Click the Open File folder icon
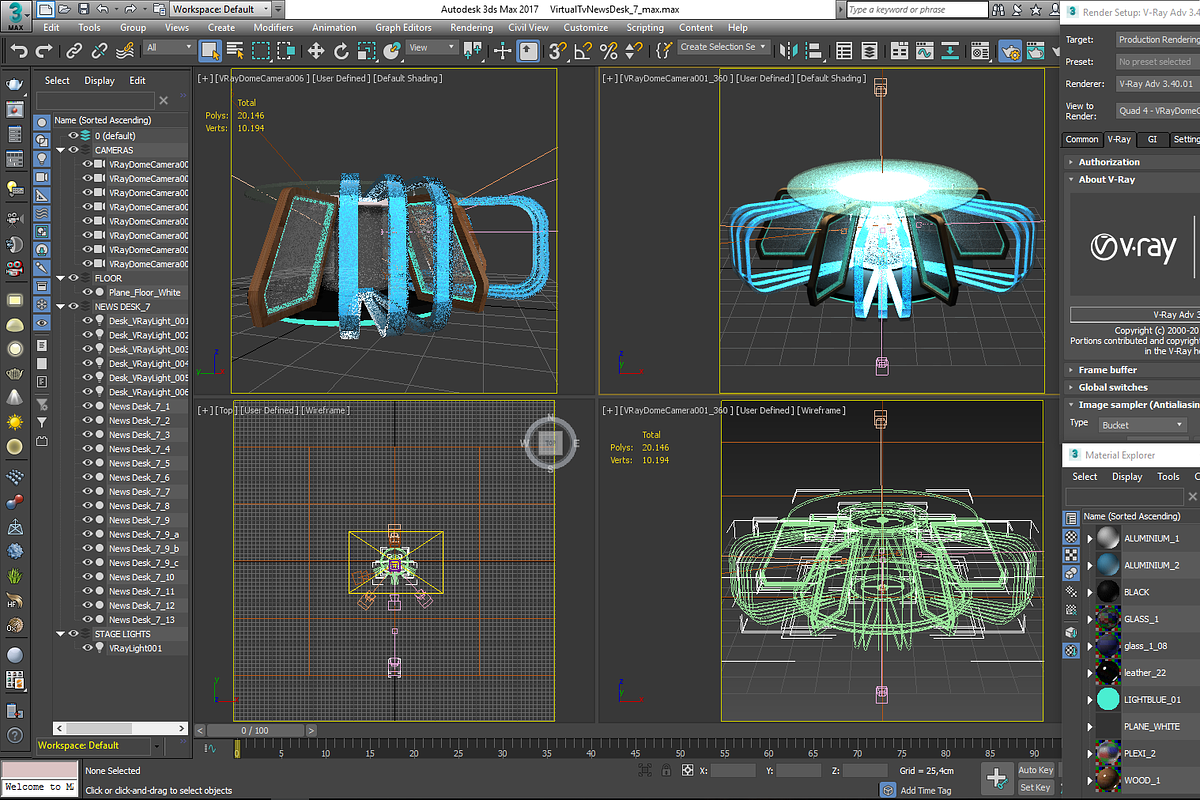 coord(66,9)
